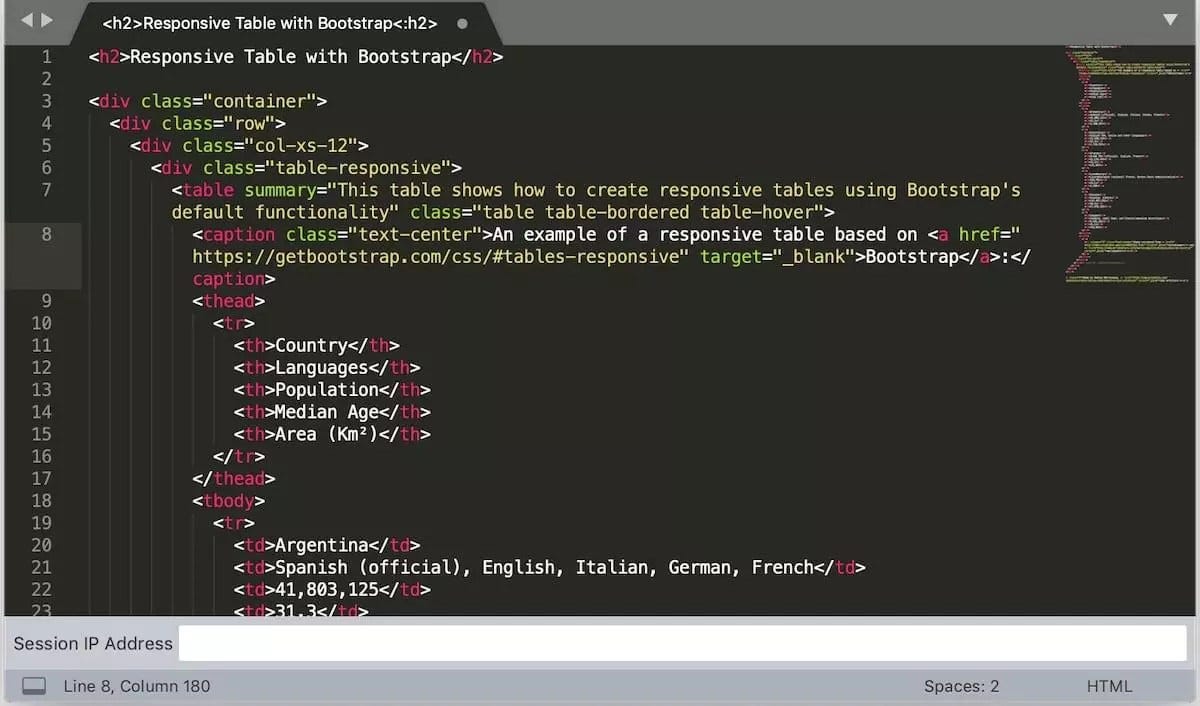Place cursor on the h2 heading line
1200x706 pixels.
pyautogui.click(x=295, y=57)
